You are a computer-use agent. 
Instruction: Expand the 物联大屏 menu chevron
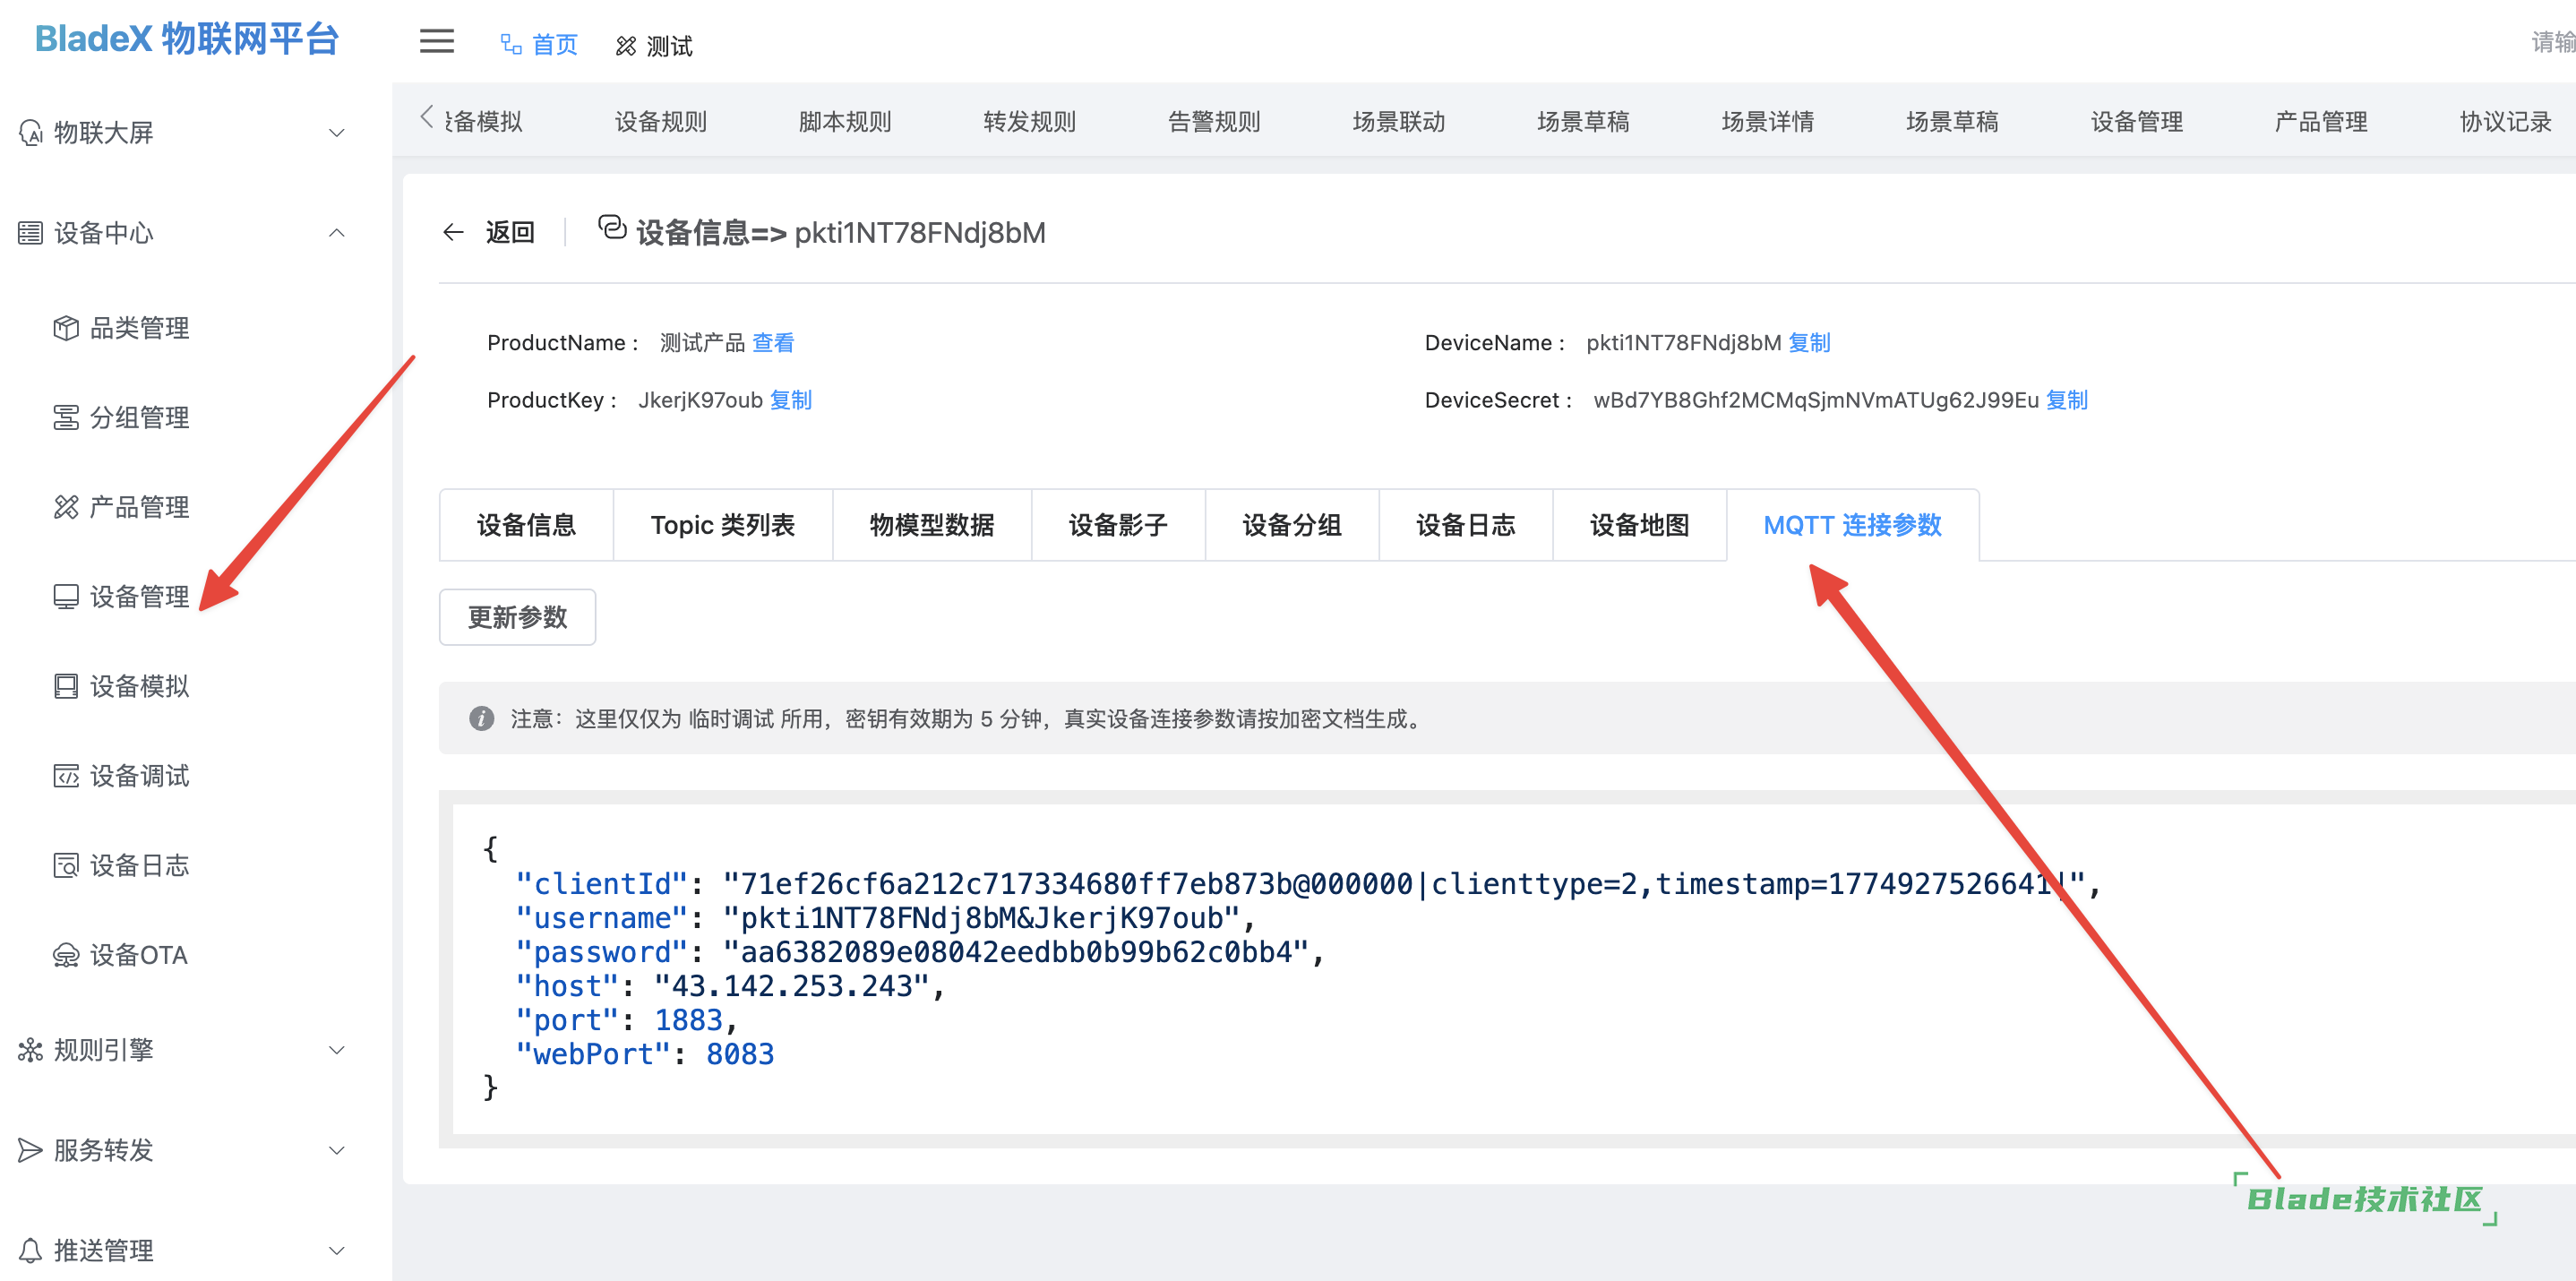(x=337, y=133)
